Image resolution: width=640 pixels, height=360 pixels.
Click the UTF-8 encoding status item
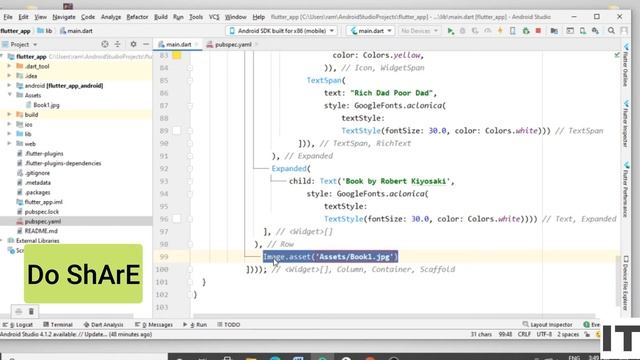pos(544,334)
